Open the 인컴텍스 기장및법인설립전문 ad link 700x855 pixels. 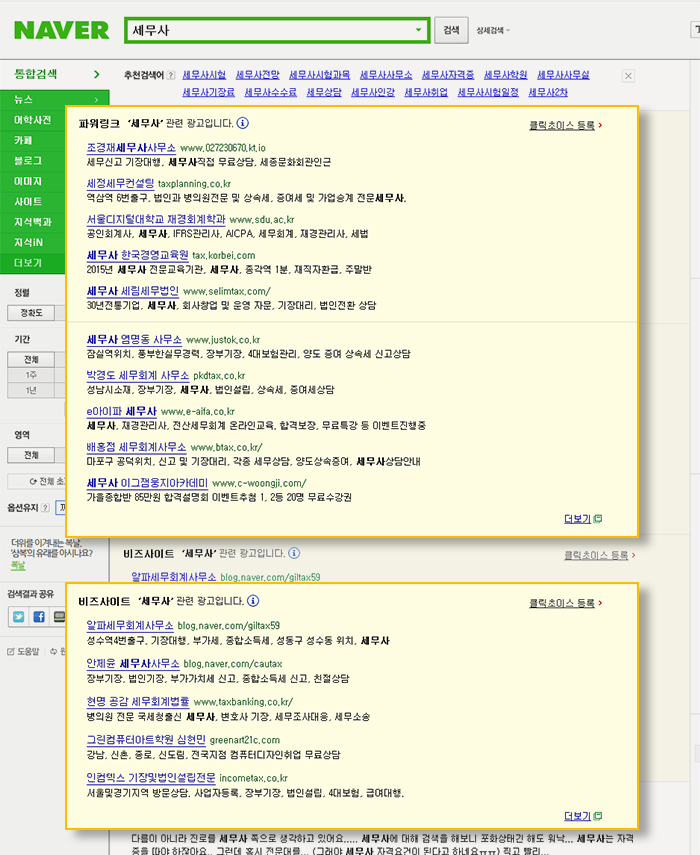click(151, 778)
